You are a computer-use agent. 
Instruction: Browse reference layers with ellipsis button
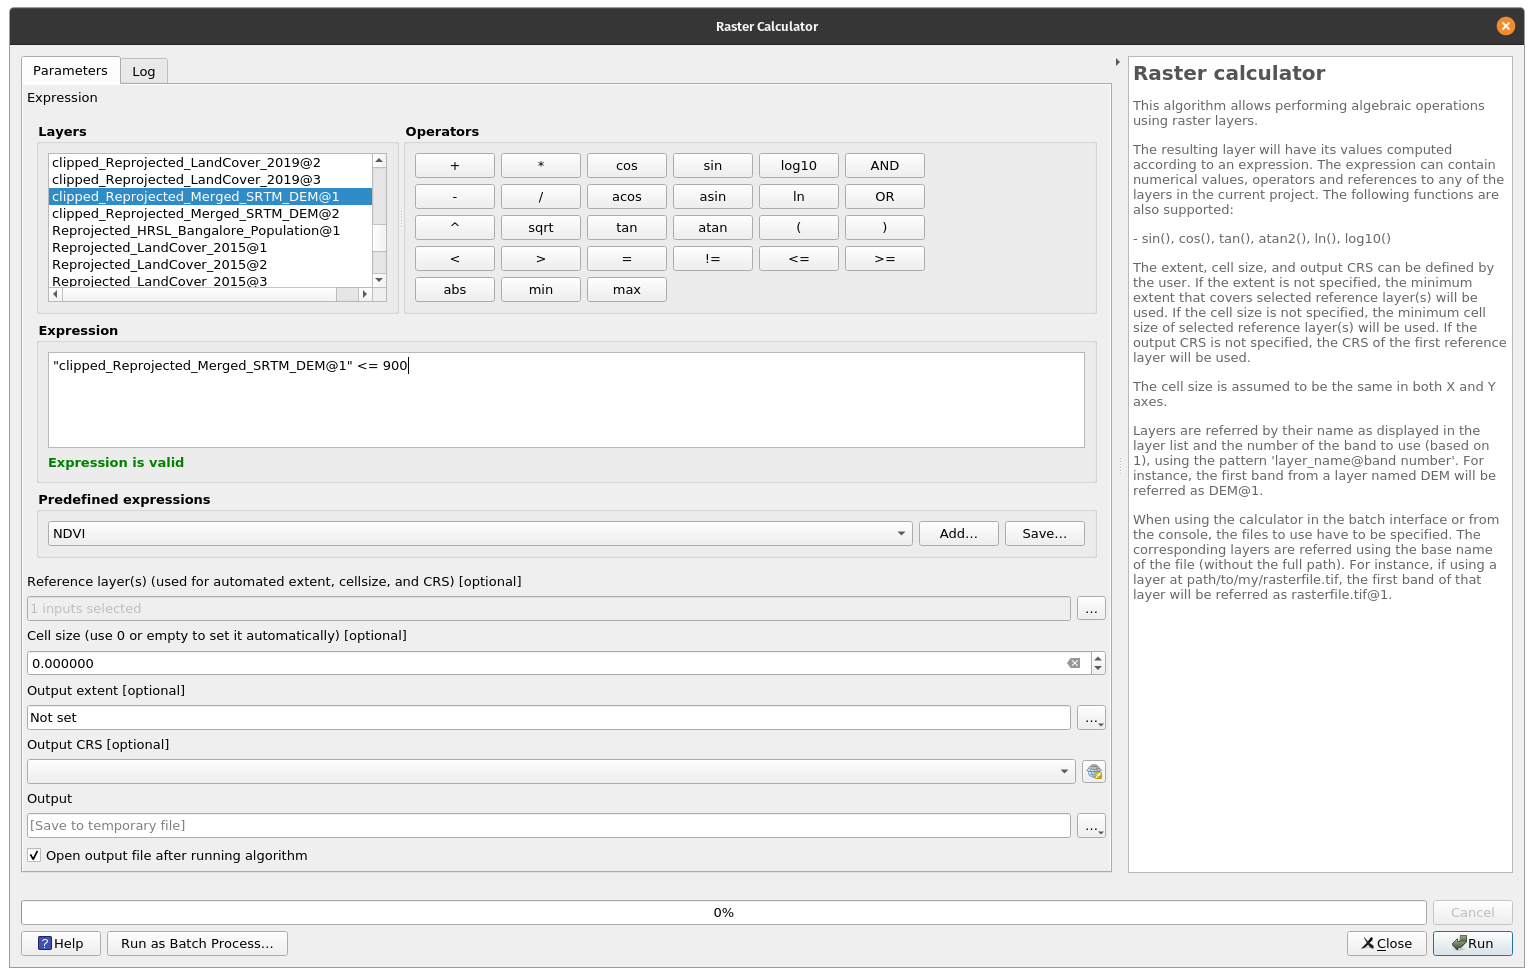coord(1091,608)
